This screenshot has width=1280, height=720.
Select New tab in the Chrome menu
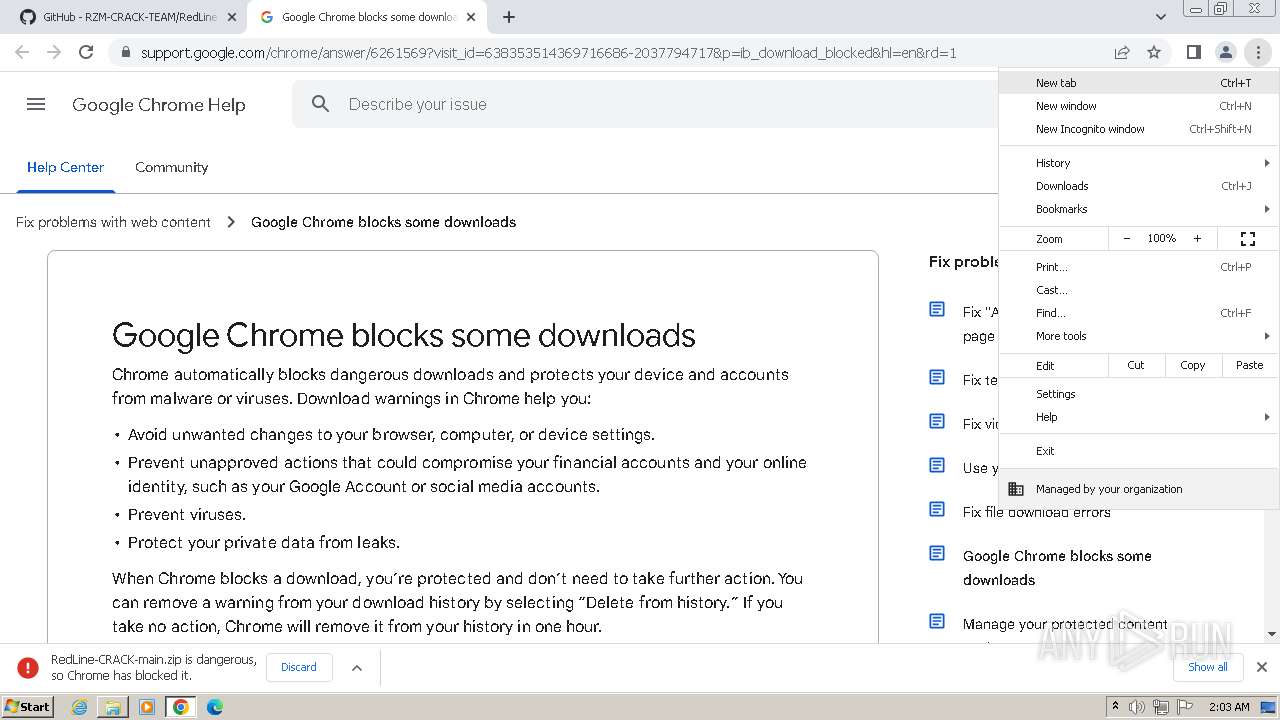pos(1139,83)
